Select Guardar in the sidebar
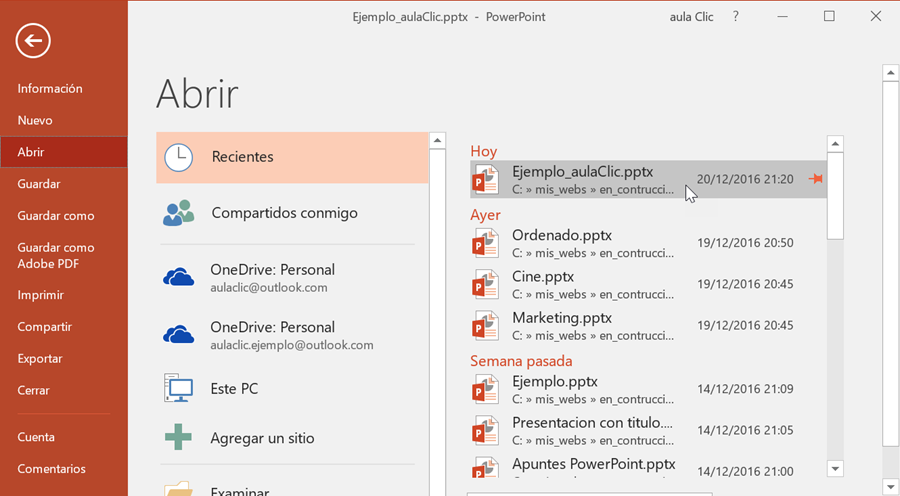The image size is (900, 496). tap(39, 184)
